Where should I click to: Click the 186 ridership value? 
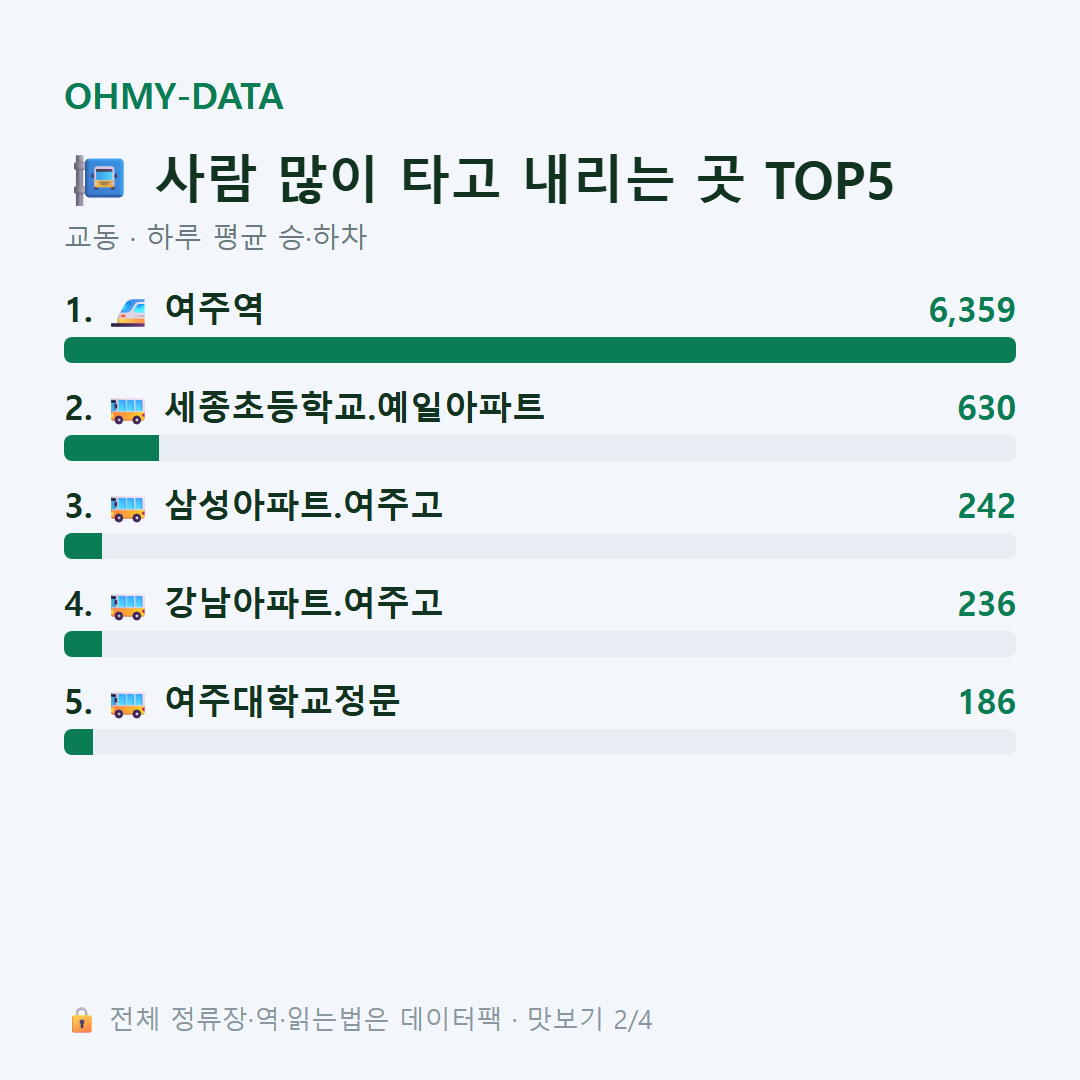(987, 702)
